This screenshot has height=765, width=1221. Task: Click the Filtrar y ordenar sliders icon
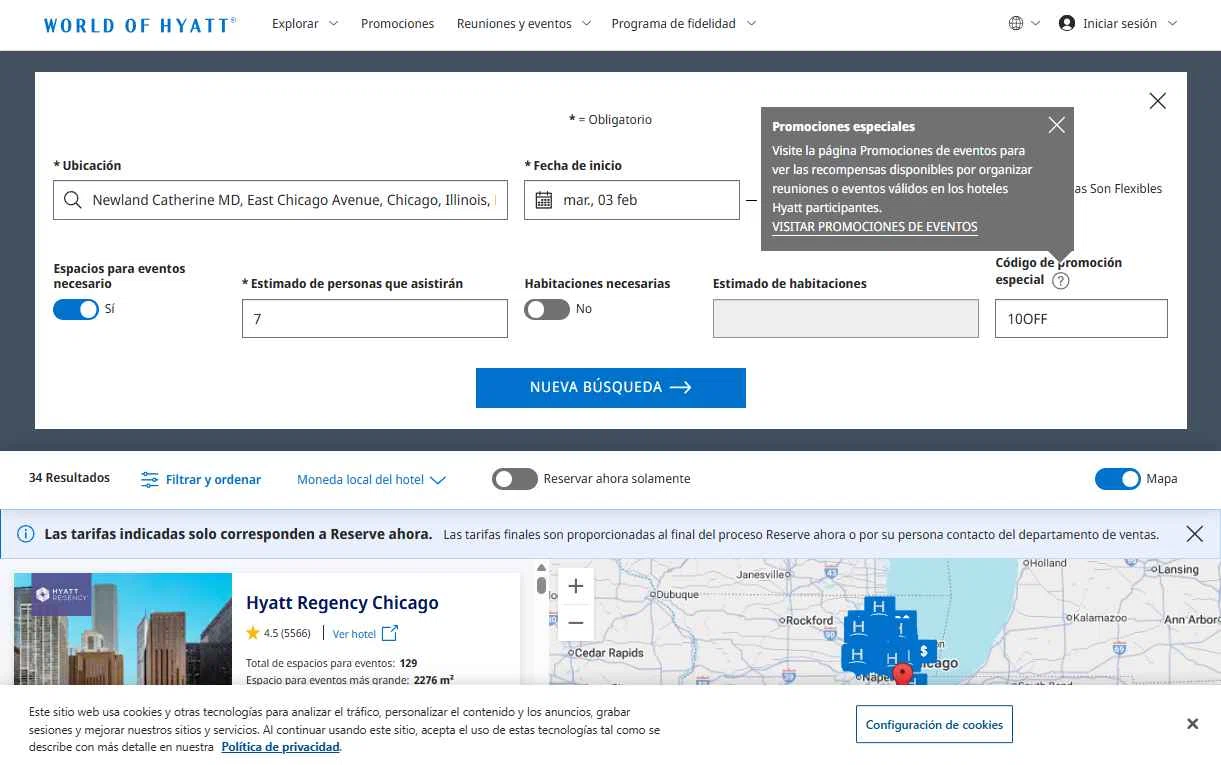[150, 480]
